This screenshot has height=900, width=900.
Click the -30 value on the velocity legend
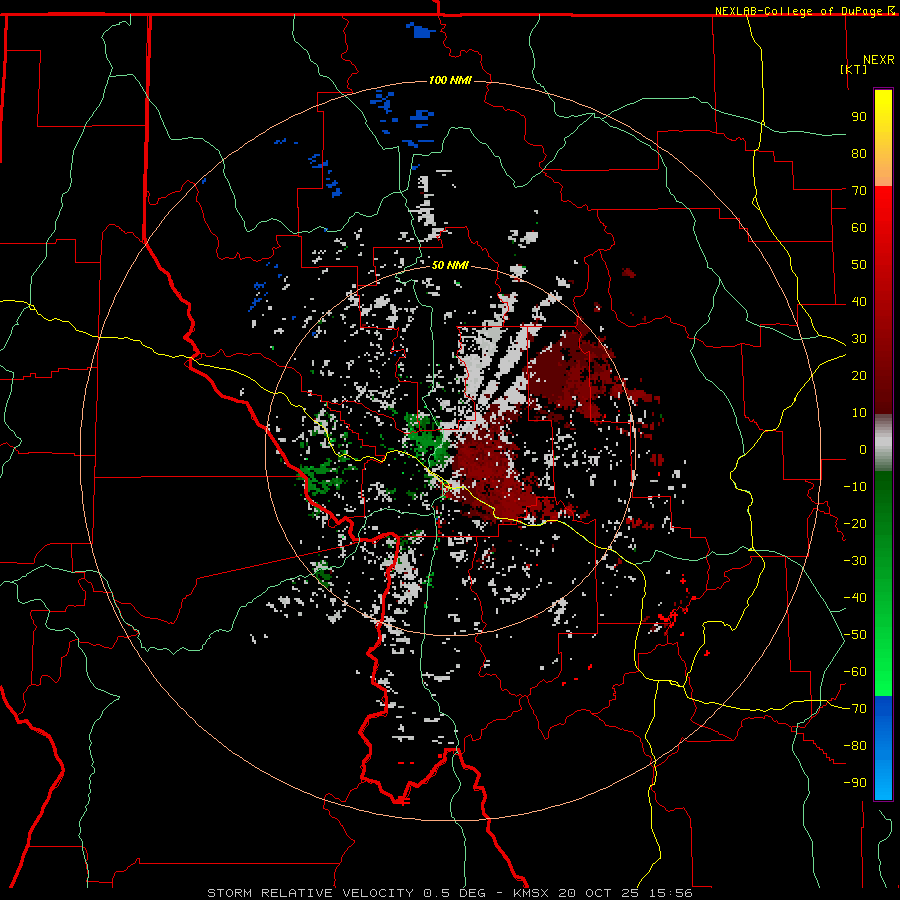point(855,561)
